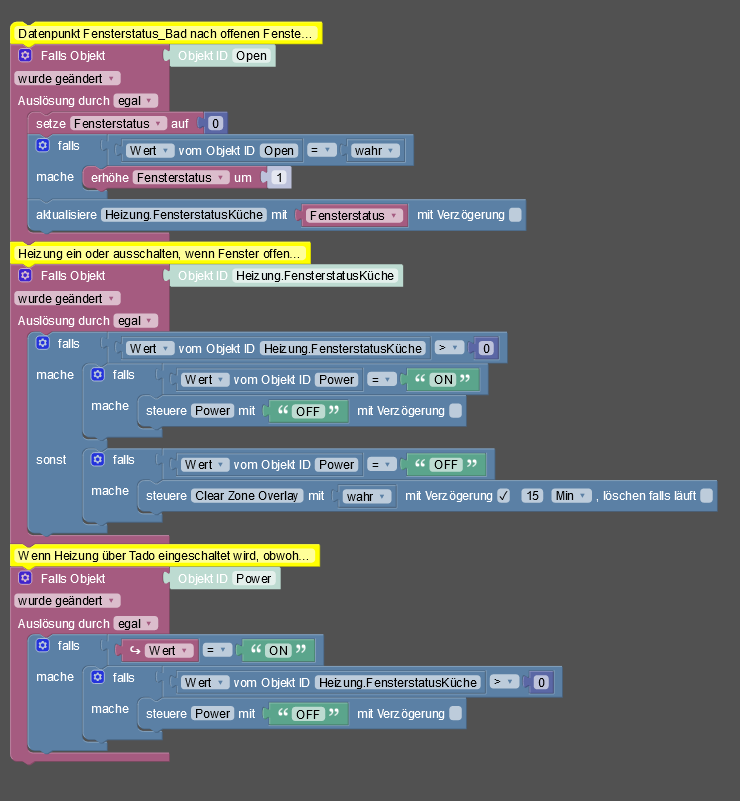Toggle mit Verzögerung checkbox in third trigger's steuere Power
Viewport: 740px width, 801px height.
(x=456, y=714)
